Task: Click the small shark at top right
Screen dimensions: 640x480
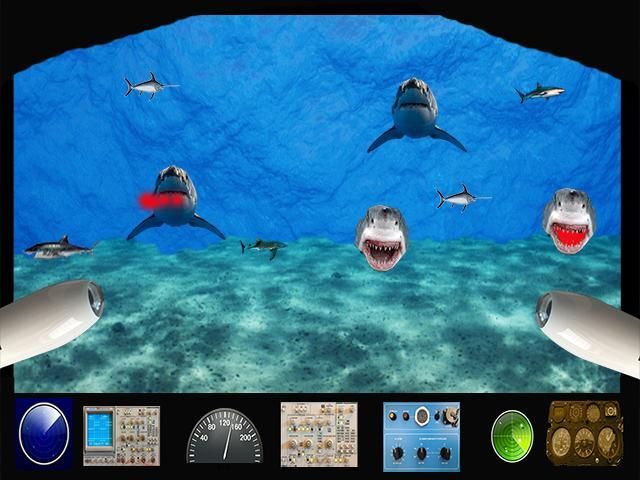Action: coord(540,93)
